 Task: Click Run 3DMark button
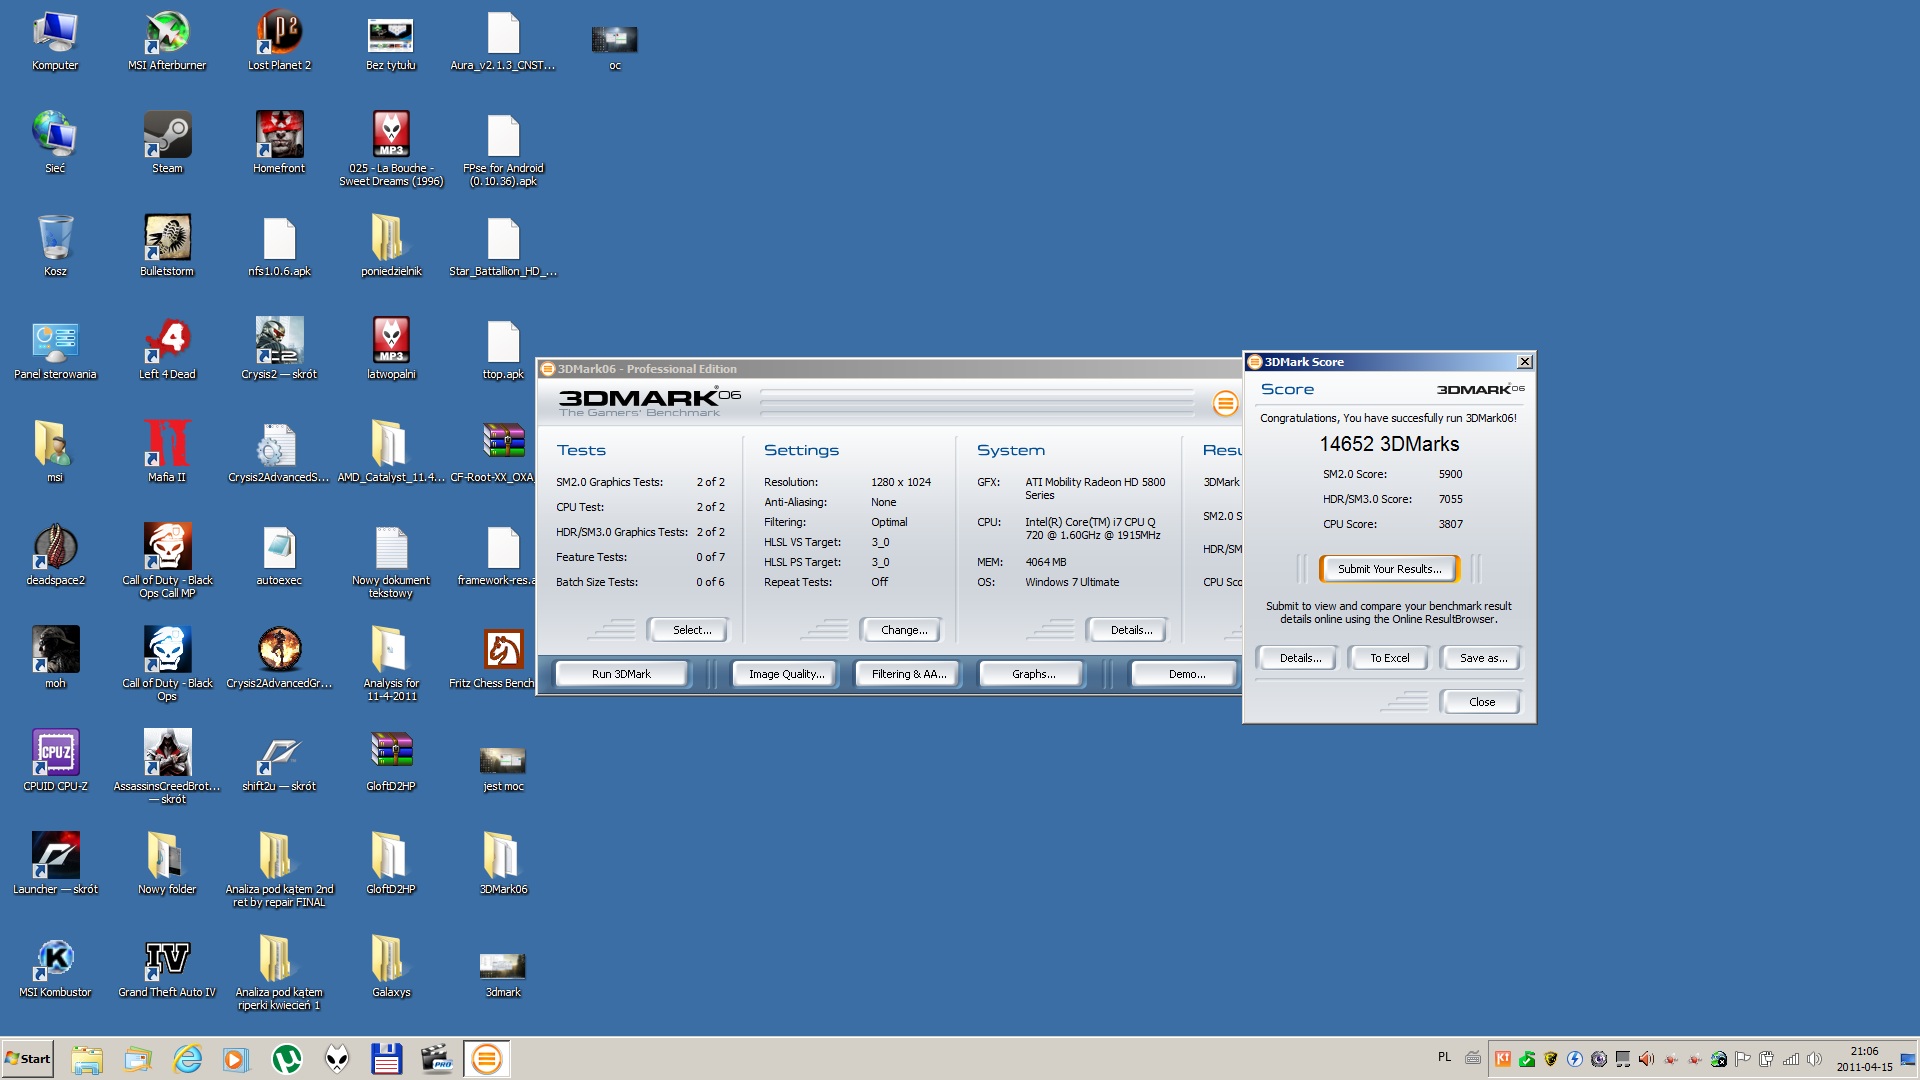pyautogui.click(x=621, y=674)
